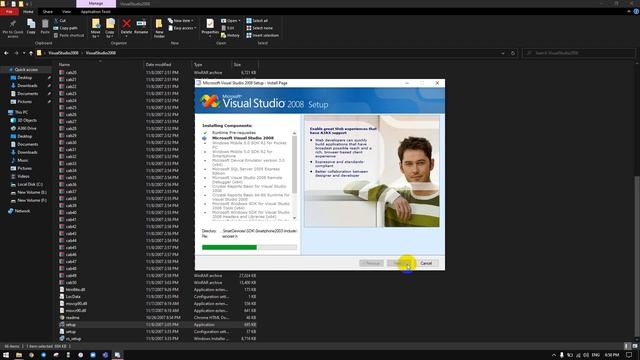Open Music under This PC

click(22, 160)
